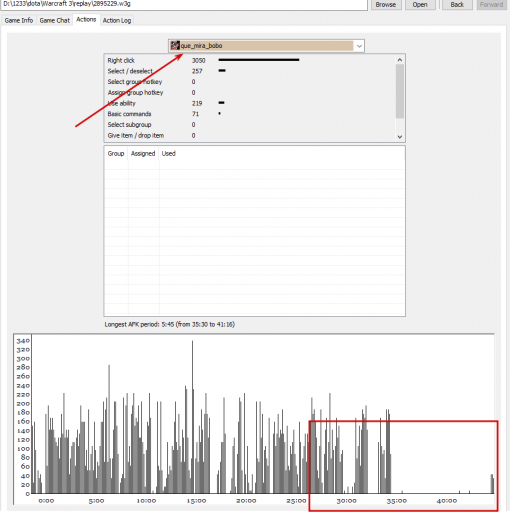Image resolution: width=510 pixels, height=512 pixels.
Task: Click the Right click bar indicator
Action: [x=259, y=60]
